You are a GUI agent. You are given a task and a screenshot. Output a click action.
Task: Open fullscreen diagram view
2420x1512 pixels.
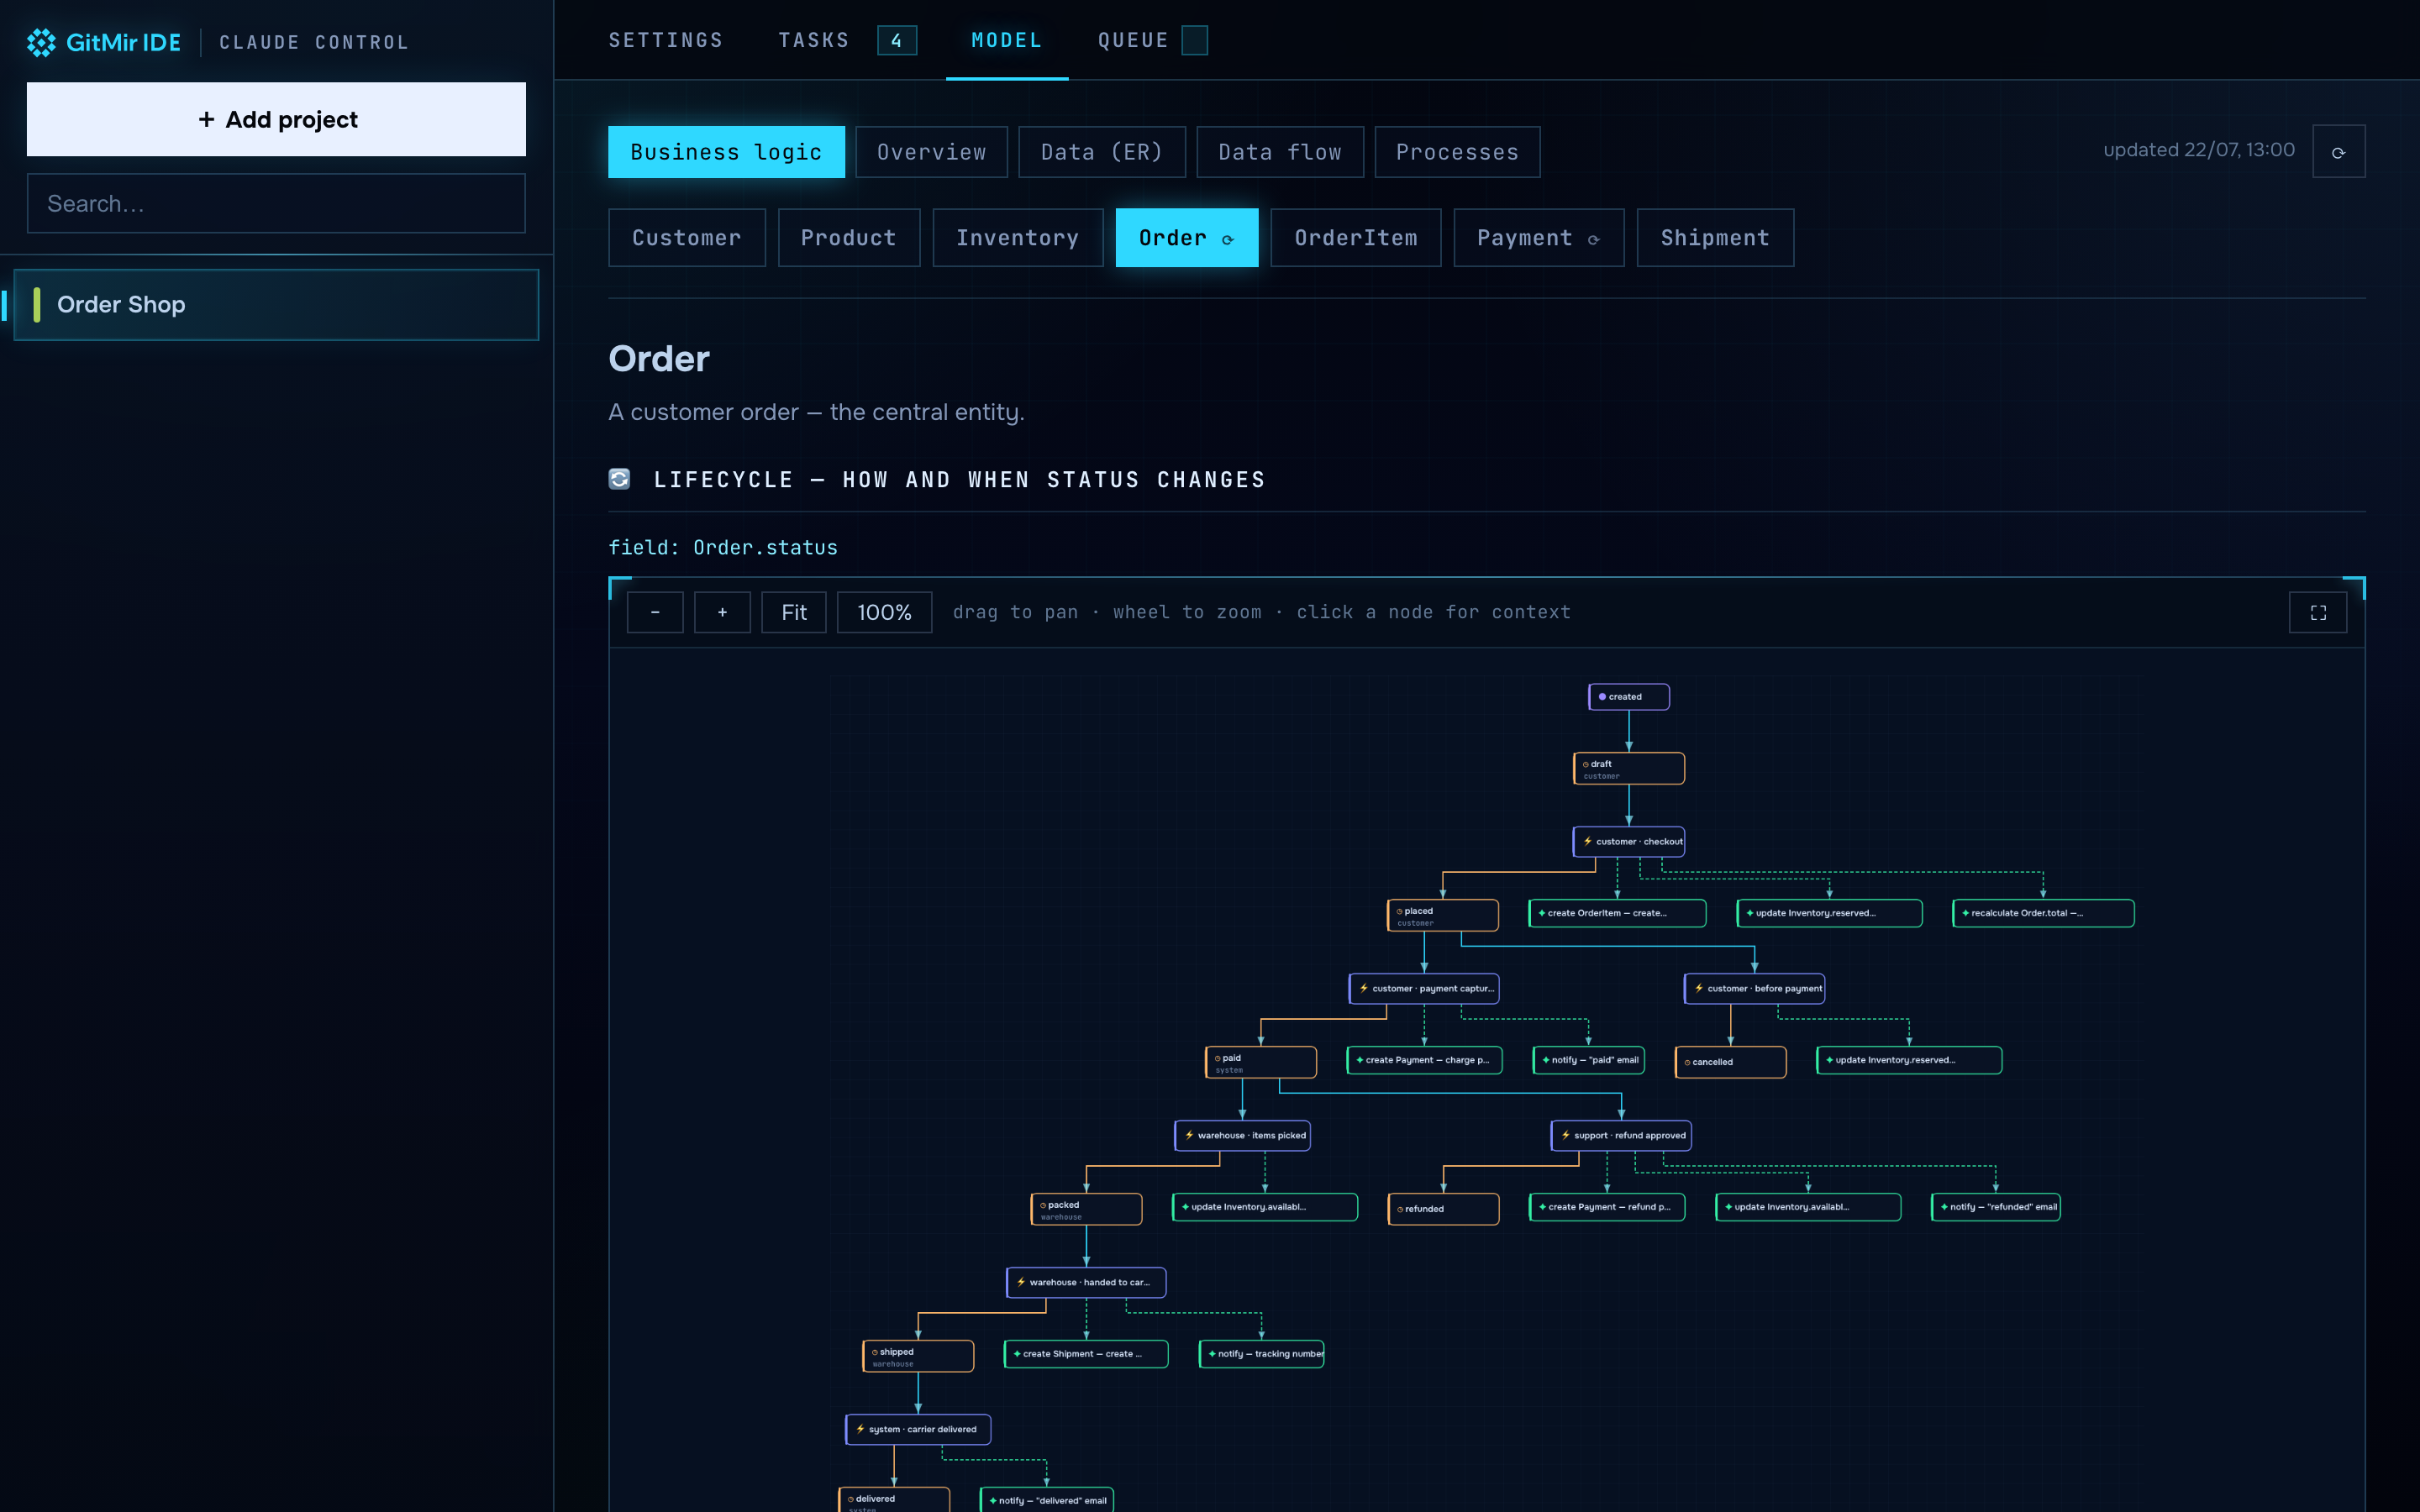(x=2317, y=612)
